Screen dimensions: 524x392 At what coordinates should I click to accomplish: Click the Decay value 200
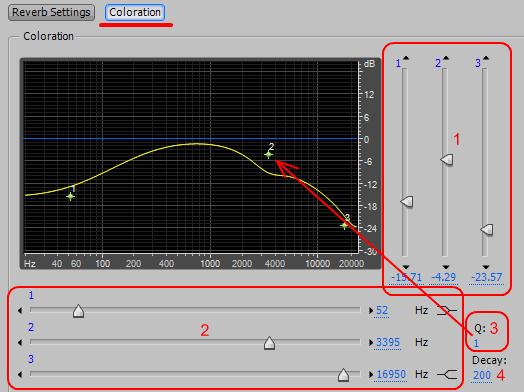482,375
